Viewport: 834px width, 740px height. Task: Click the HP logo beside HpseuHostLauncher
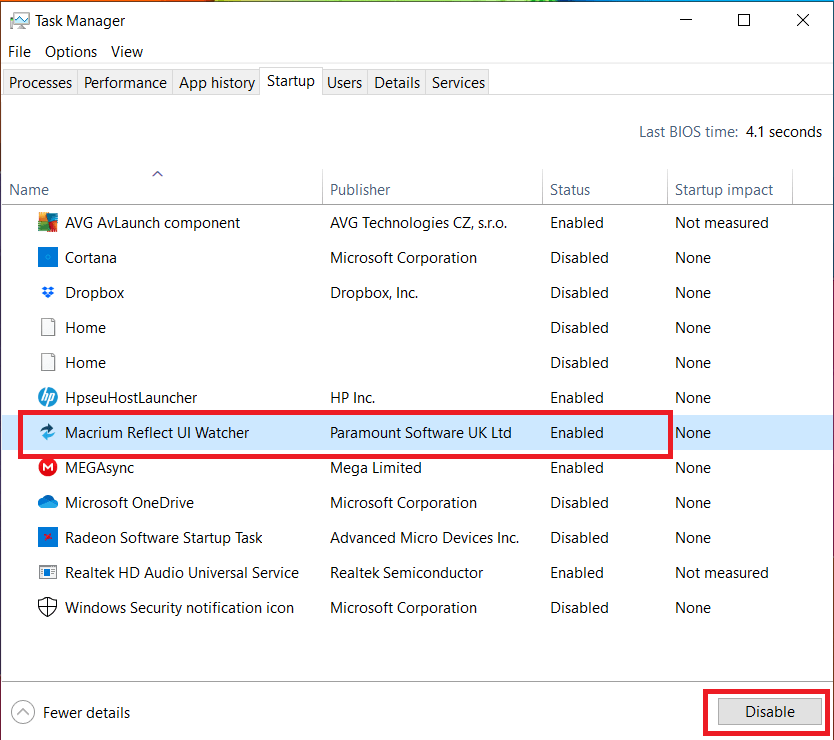[48, 397]
